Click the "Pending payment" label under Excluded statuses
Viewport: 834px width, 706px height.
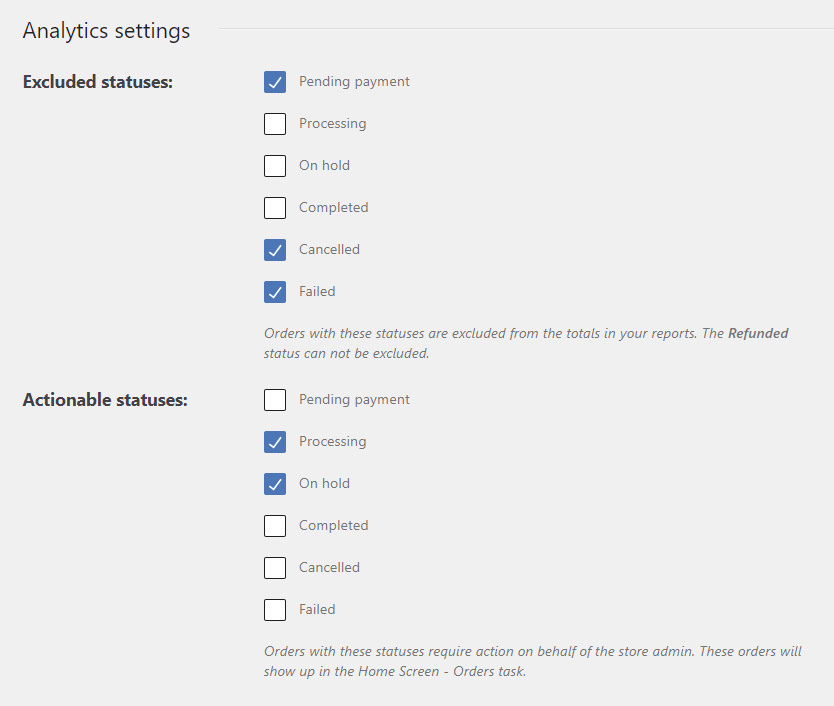coord(354,82)
